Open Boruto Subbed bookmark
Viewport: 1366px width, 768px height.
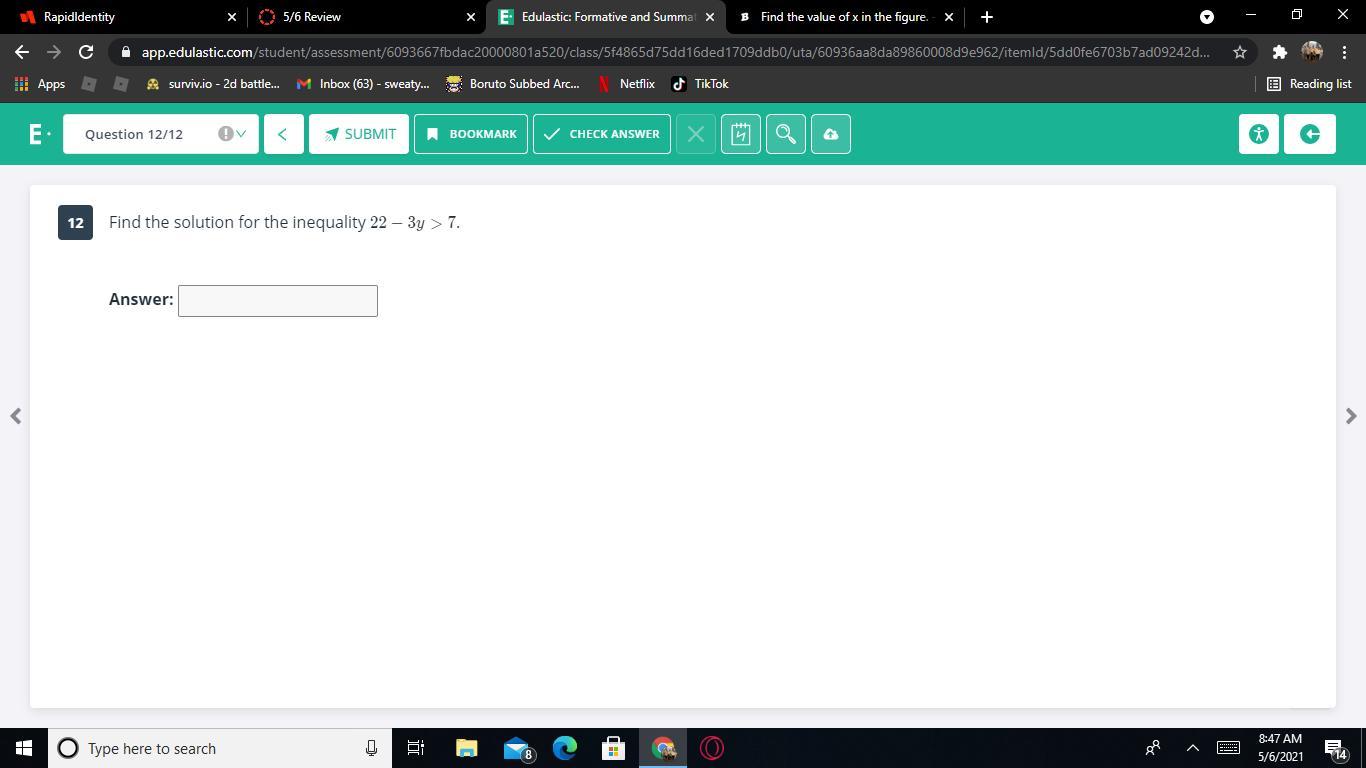pyautogui.click(x=513, y=84)
